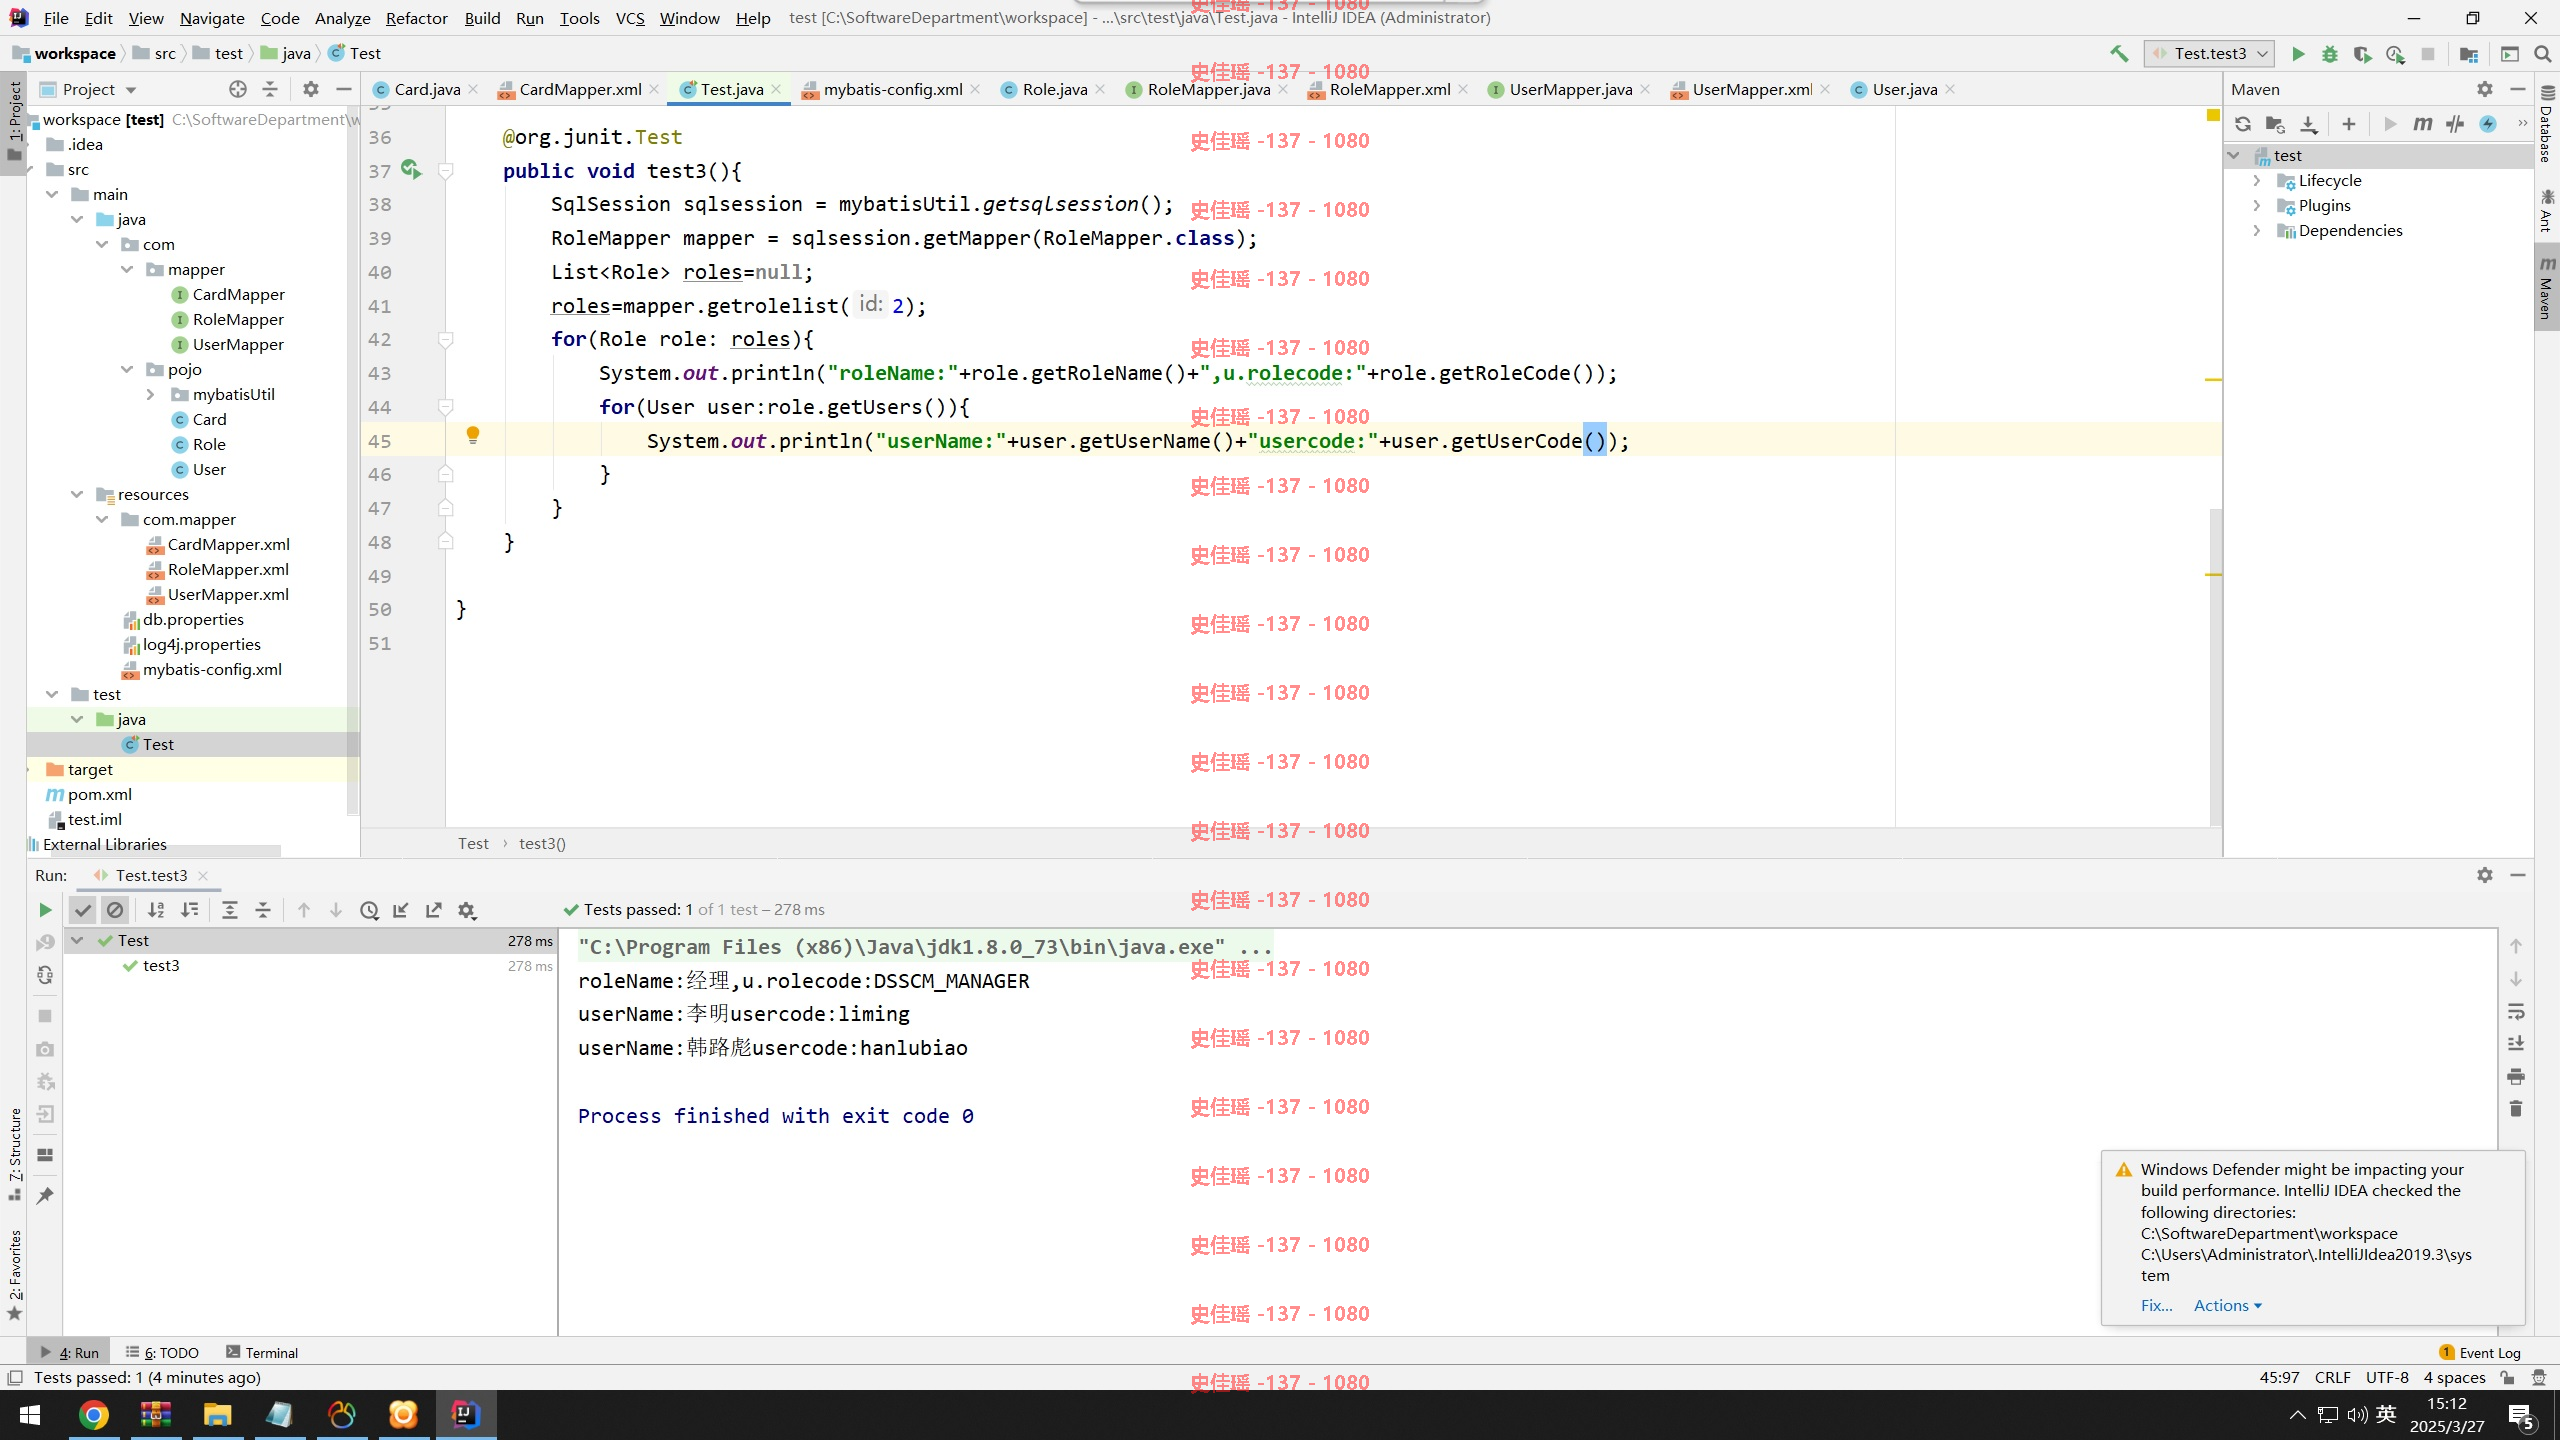Collapse the resources folder

tap(77, 494)
